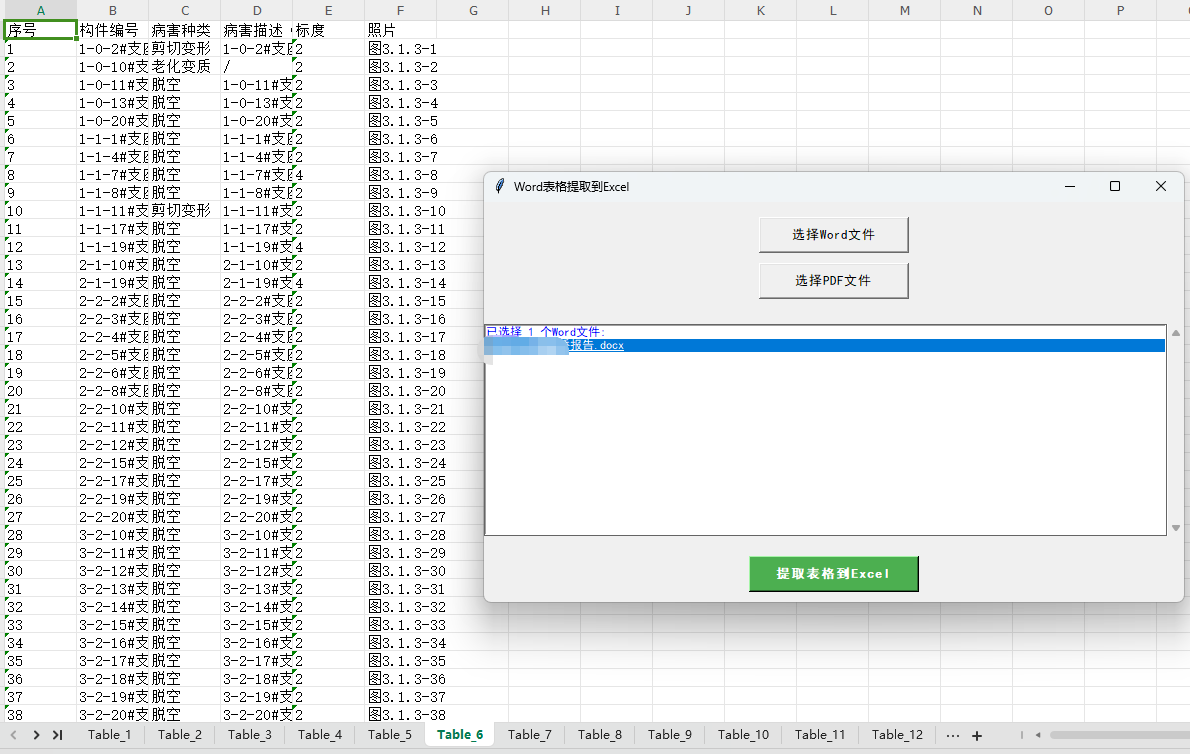Screen dimensions: 1190x754
Task: Minimize the Word表格提取到Excel dialog
Action: coord(1069,186)
